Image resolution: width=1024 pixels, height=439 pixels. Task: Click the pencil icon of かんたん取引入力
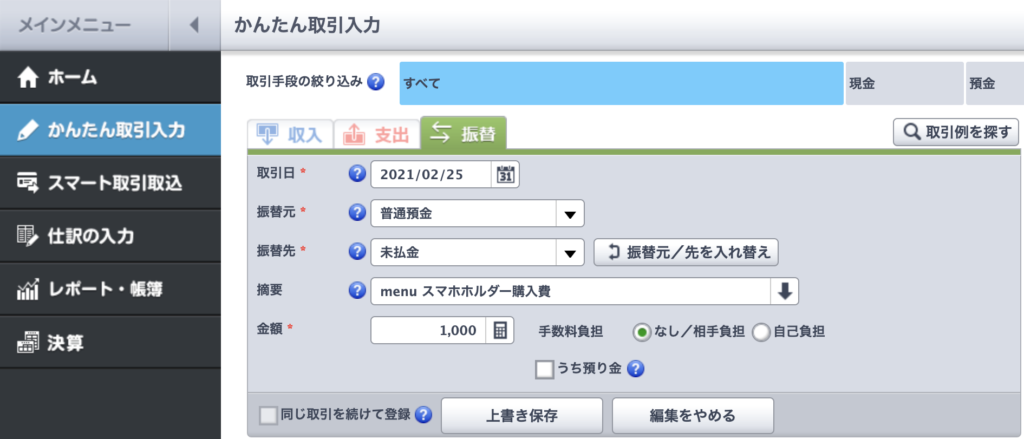[x=28, y=130]
